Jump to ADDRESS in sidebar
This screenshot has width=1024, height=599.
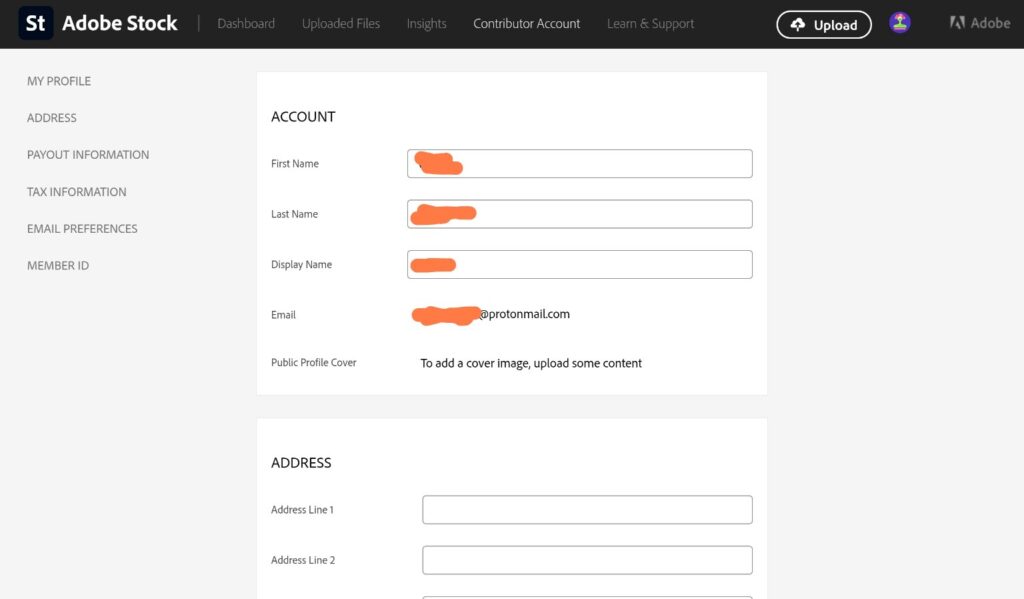point(52,118)
